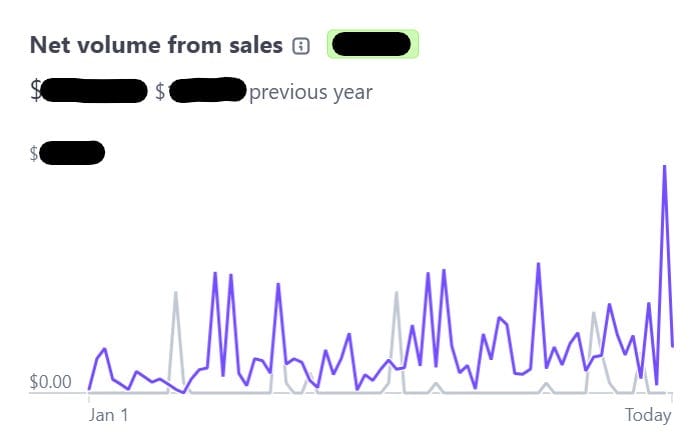The image size is (696, 440).
Task: Click the first tall purple peak from the left
Action: (x=215, y=273)
